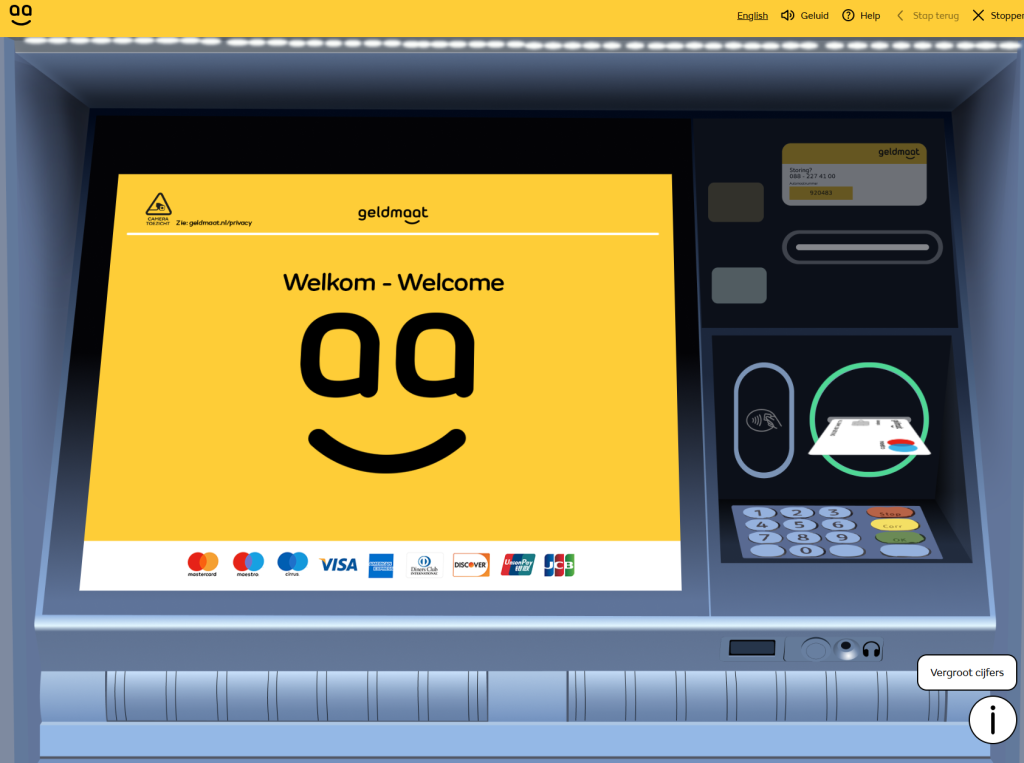Click keypad key 5

(800, 525)
